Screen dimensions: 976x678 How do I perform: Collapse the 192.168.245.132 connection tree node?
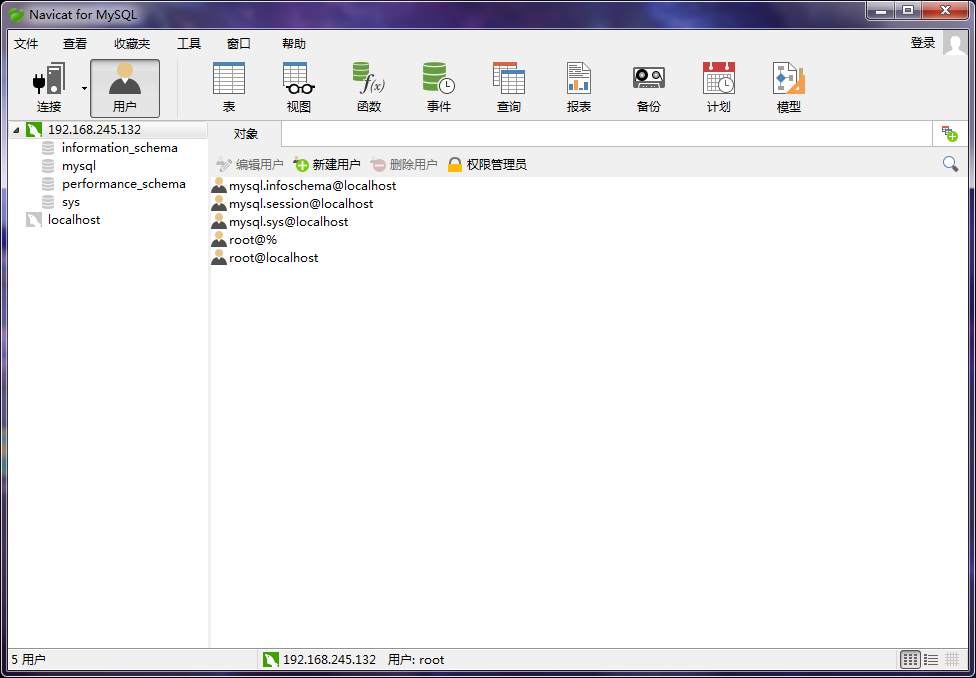[x=16, y=130]
